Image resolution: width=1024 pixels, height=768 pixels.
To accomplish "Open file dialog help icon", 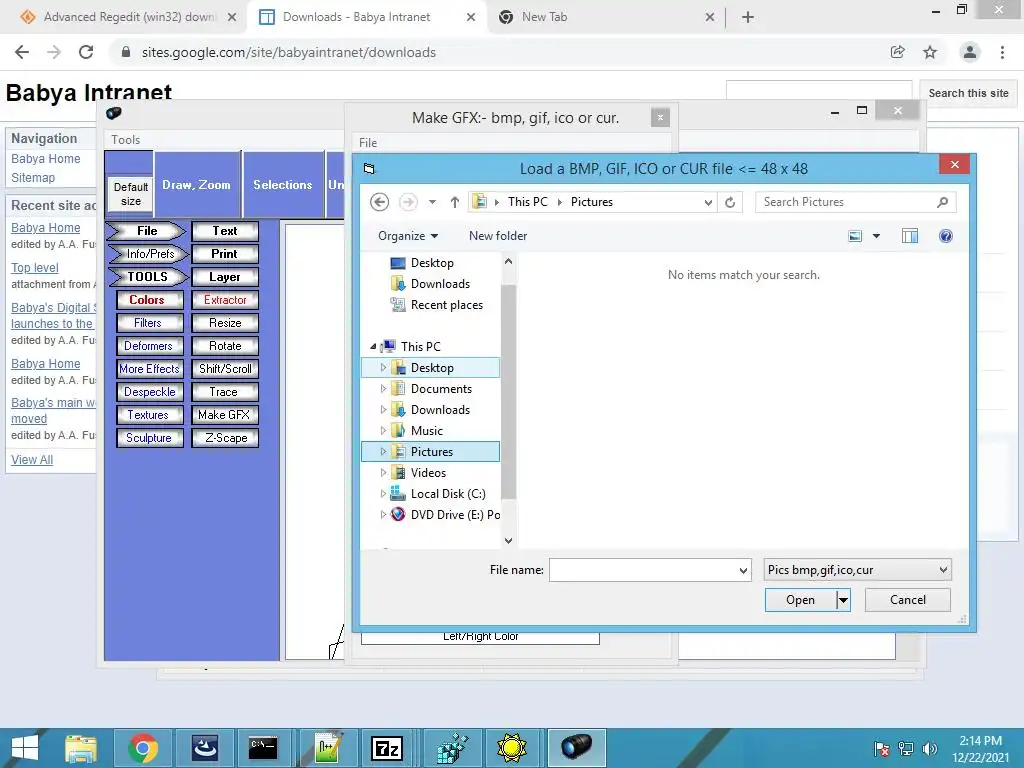I will tap(946, 236).
